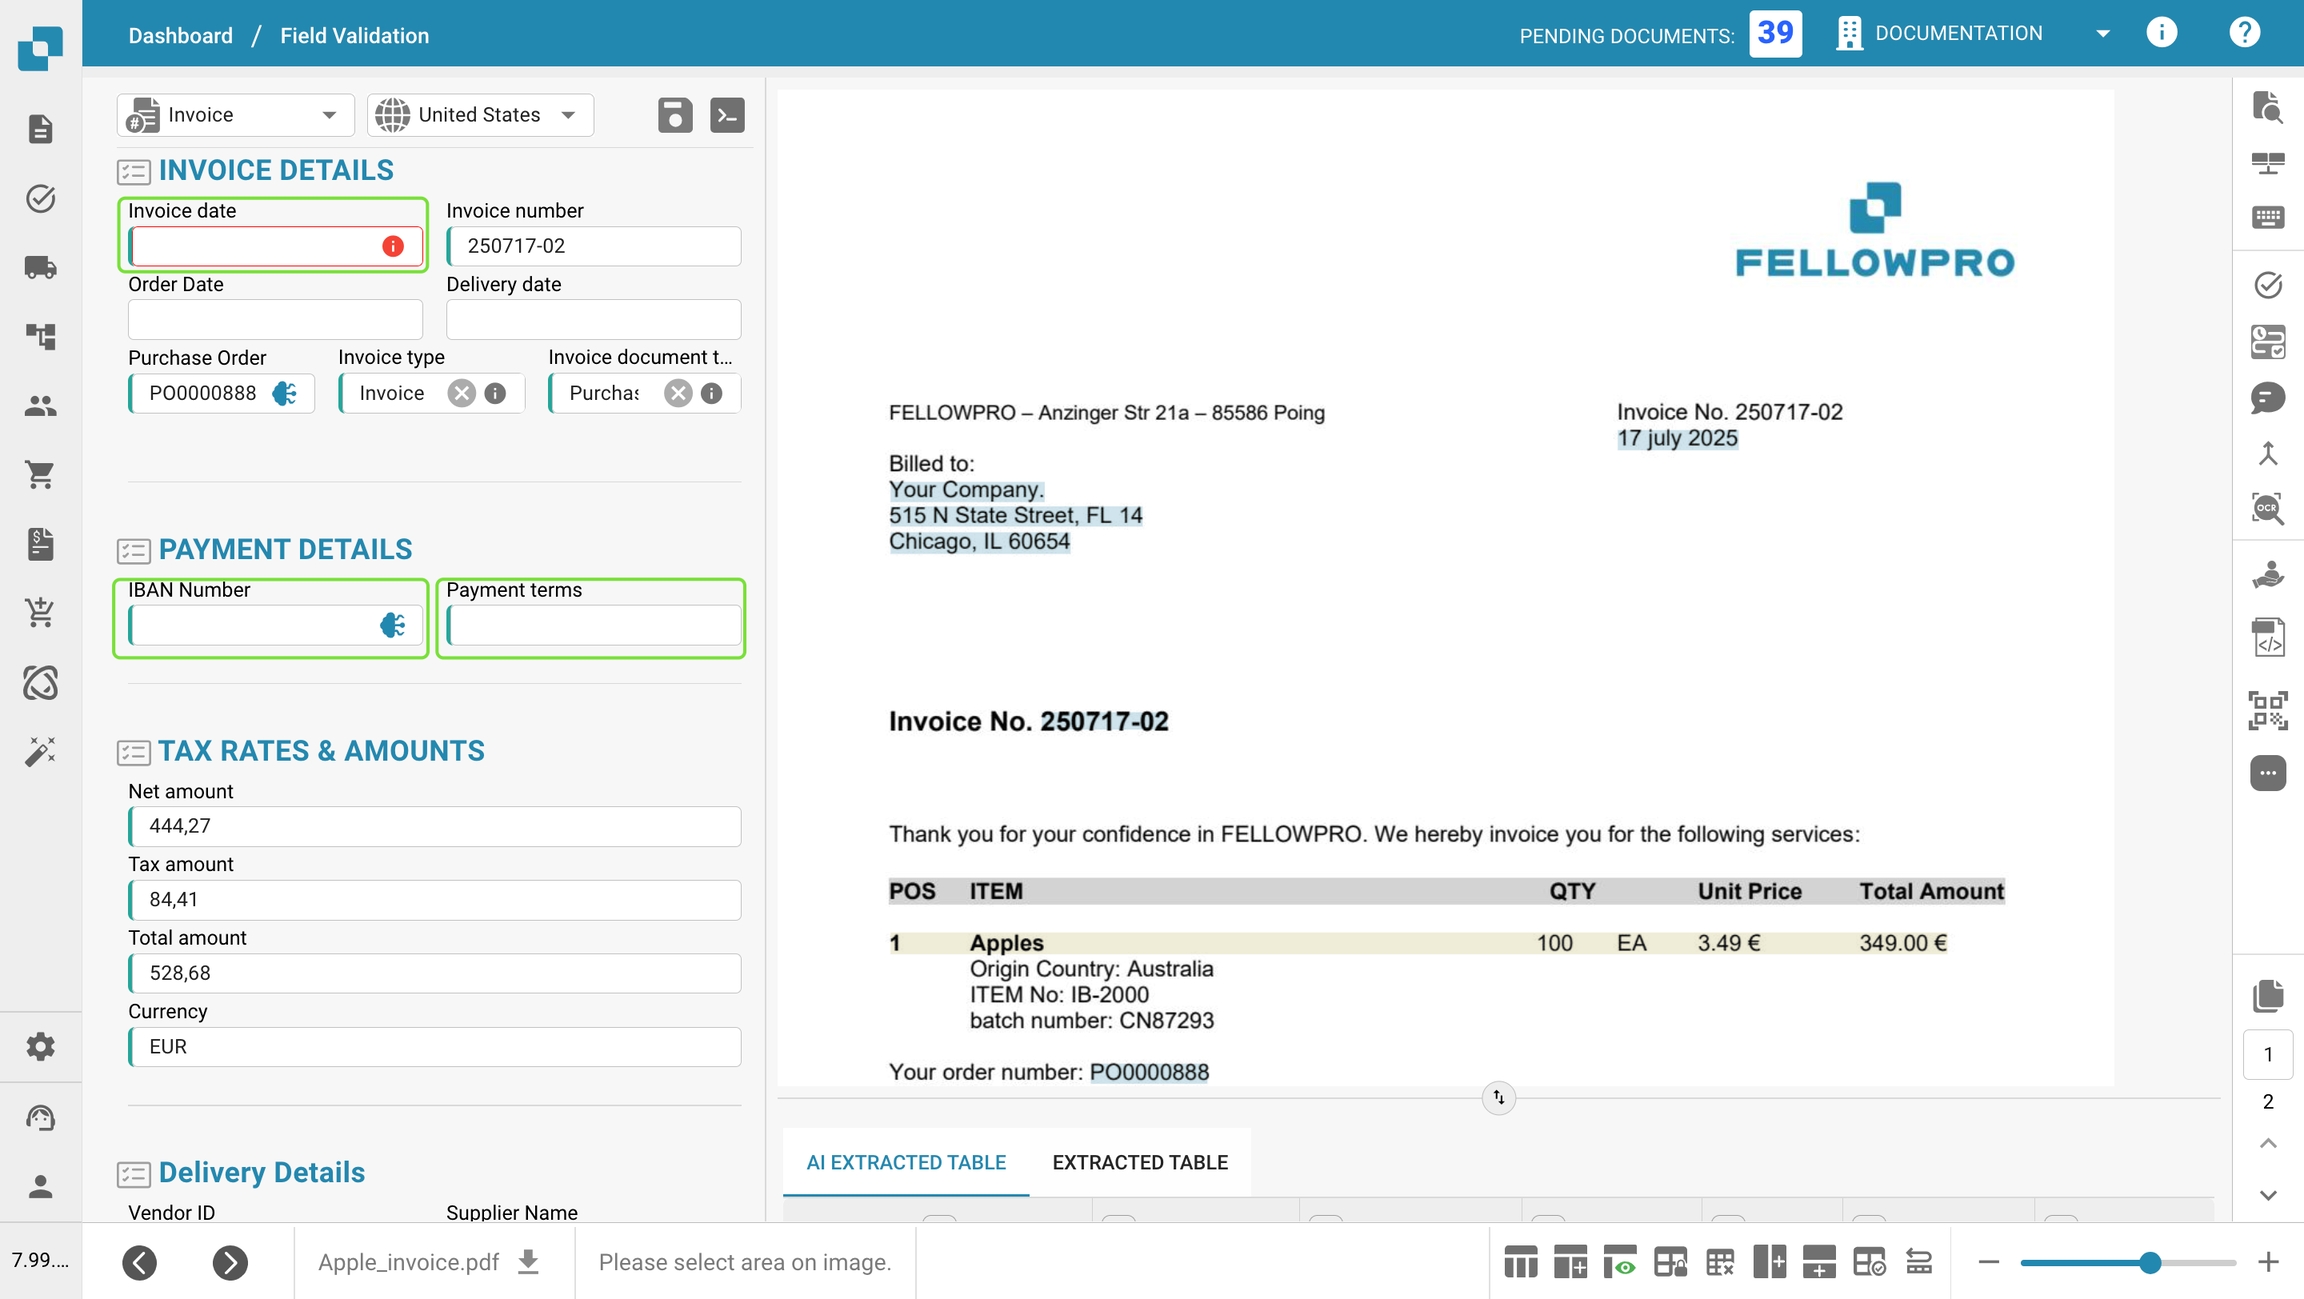Expand the DOCUMENTATION organization dropdown
Viewport: 2304px width, 1299px height.
[x=2102, y=34]
